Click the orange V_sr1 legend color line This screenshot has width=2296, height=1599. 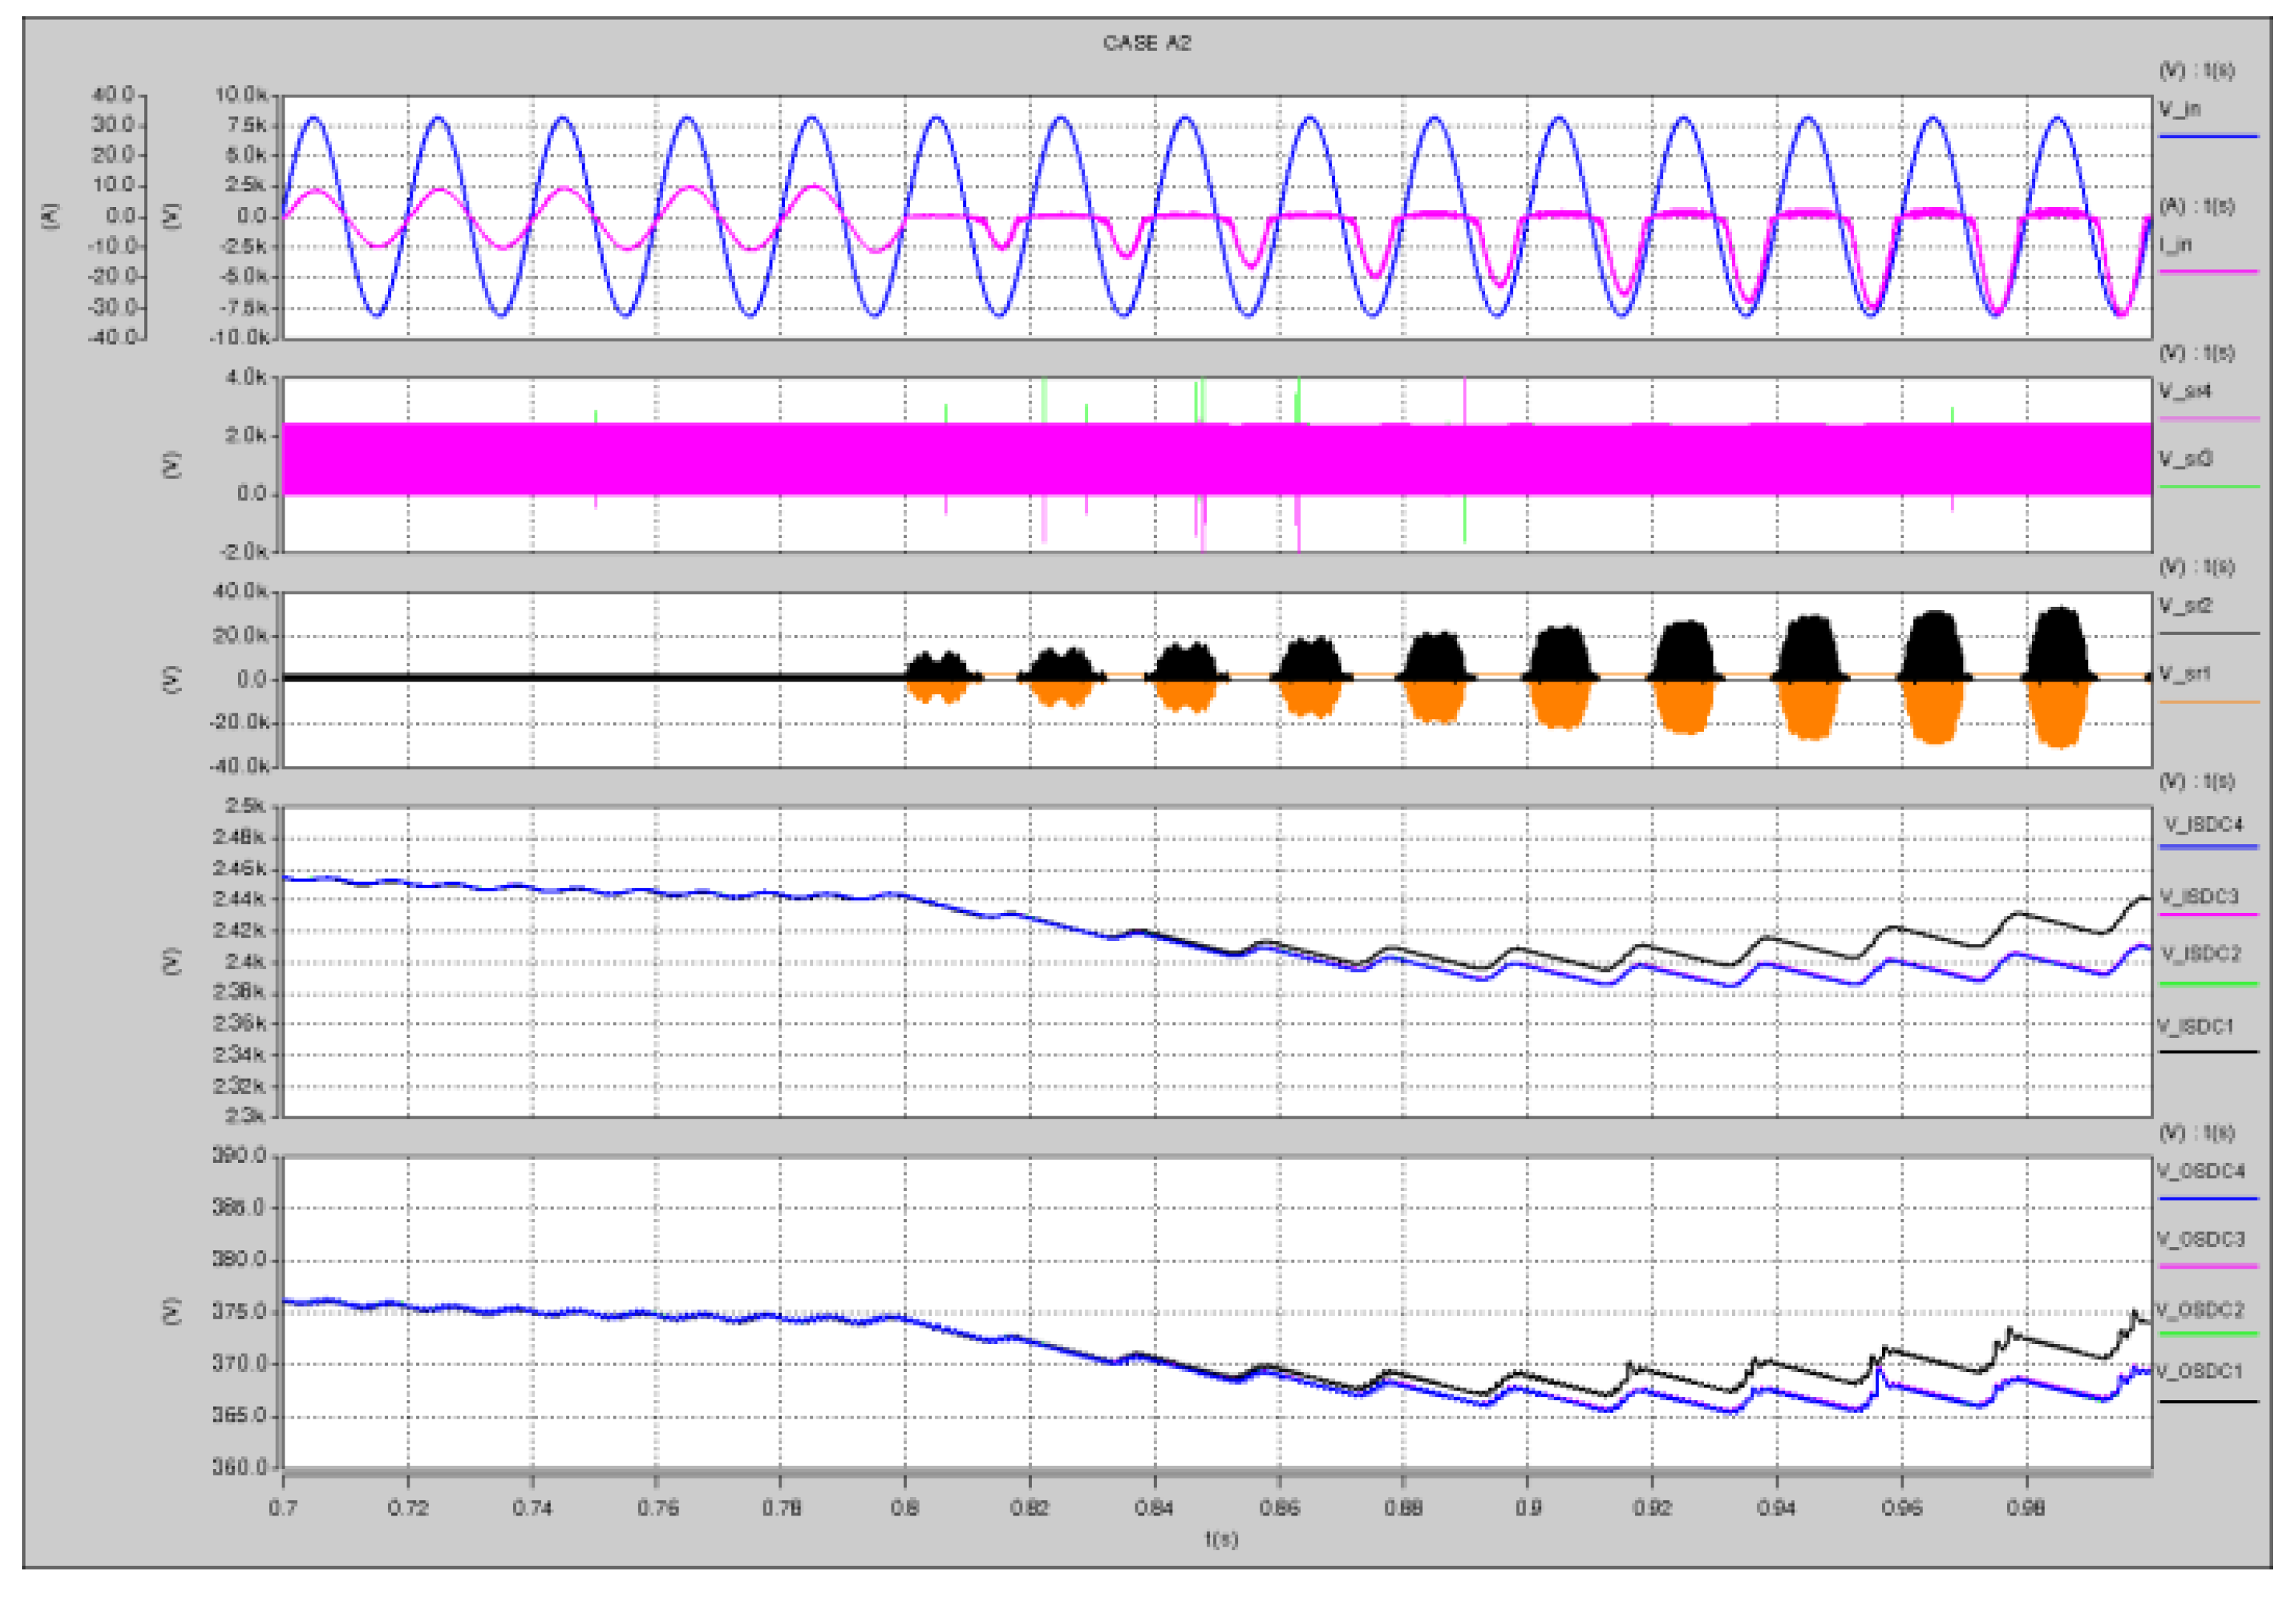(2207, 702)
